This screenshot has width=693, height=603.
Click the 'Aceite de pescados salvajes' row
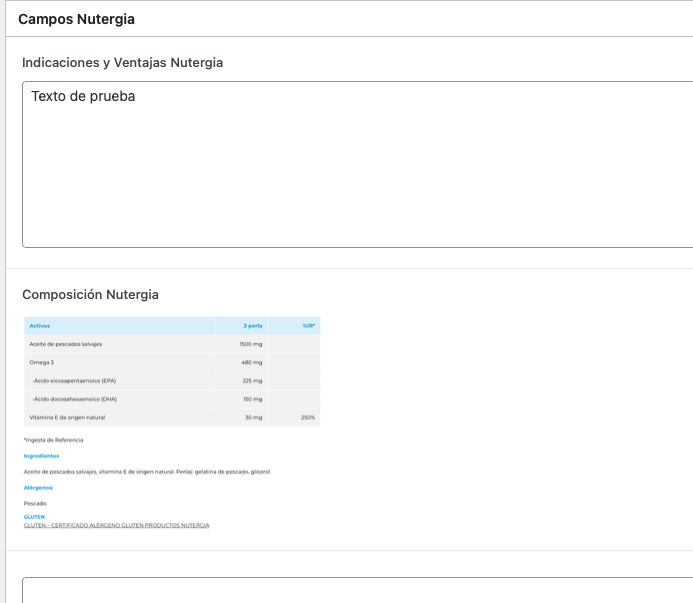pyautogui.click(x=66, y=344)
